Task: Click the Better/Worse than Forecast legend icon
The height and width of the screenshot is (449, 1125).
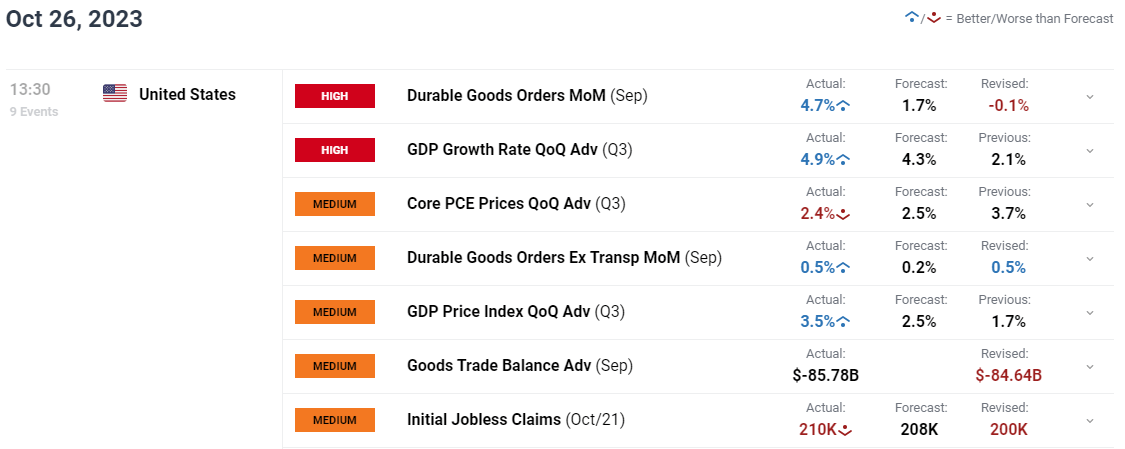Action: pyautogui.click(x=920, y=18)
